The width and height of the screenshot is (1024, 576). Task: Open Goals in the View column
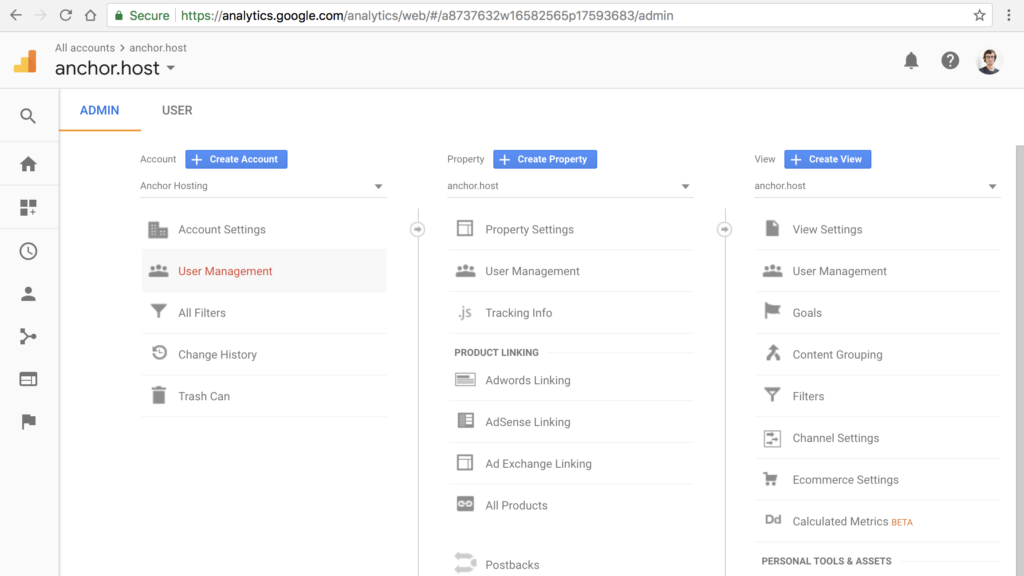pos(806,313)
